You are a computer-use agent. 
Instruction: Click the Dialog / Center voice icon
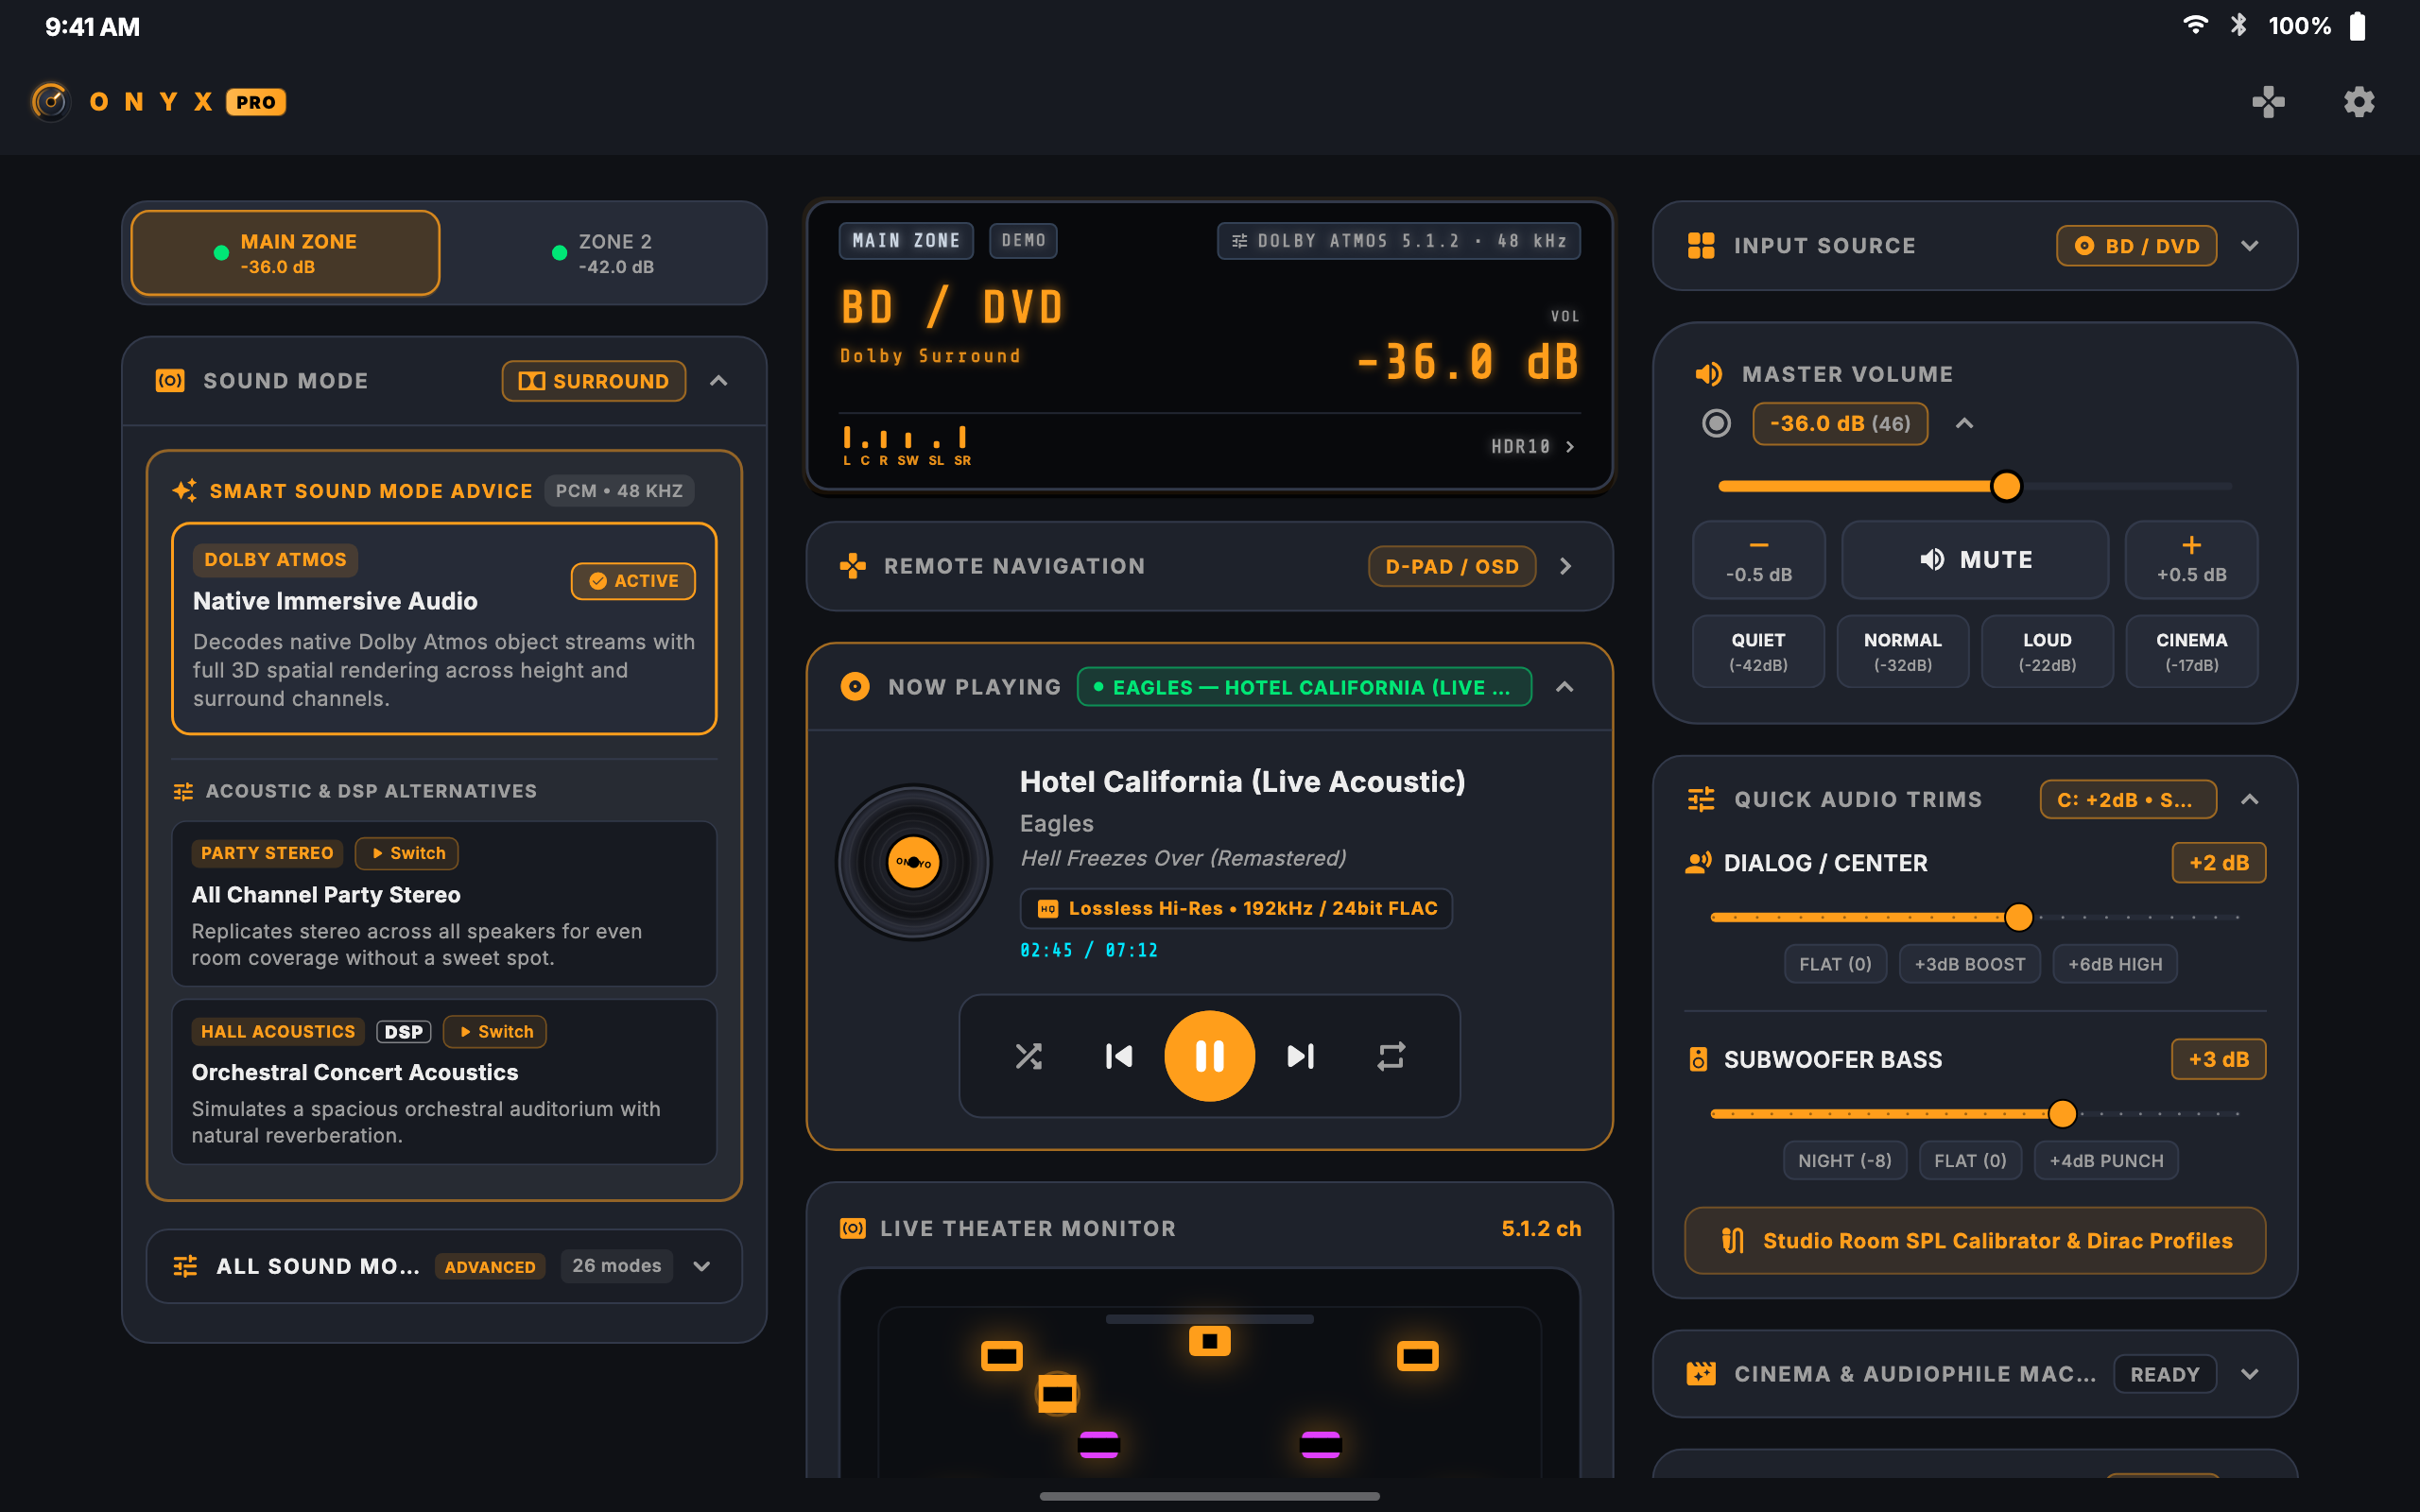coord(1698,863)
